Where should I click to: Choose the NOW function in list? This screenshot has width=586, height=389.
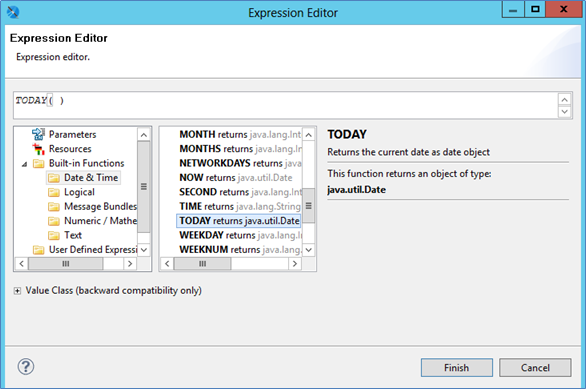point(235,177)
